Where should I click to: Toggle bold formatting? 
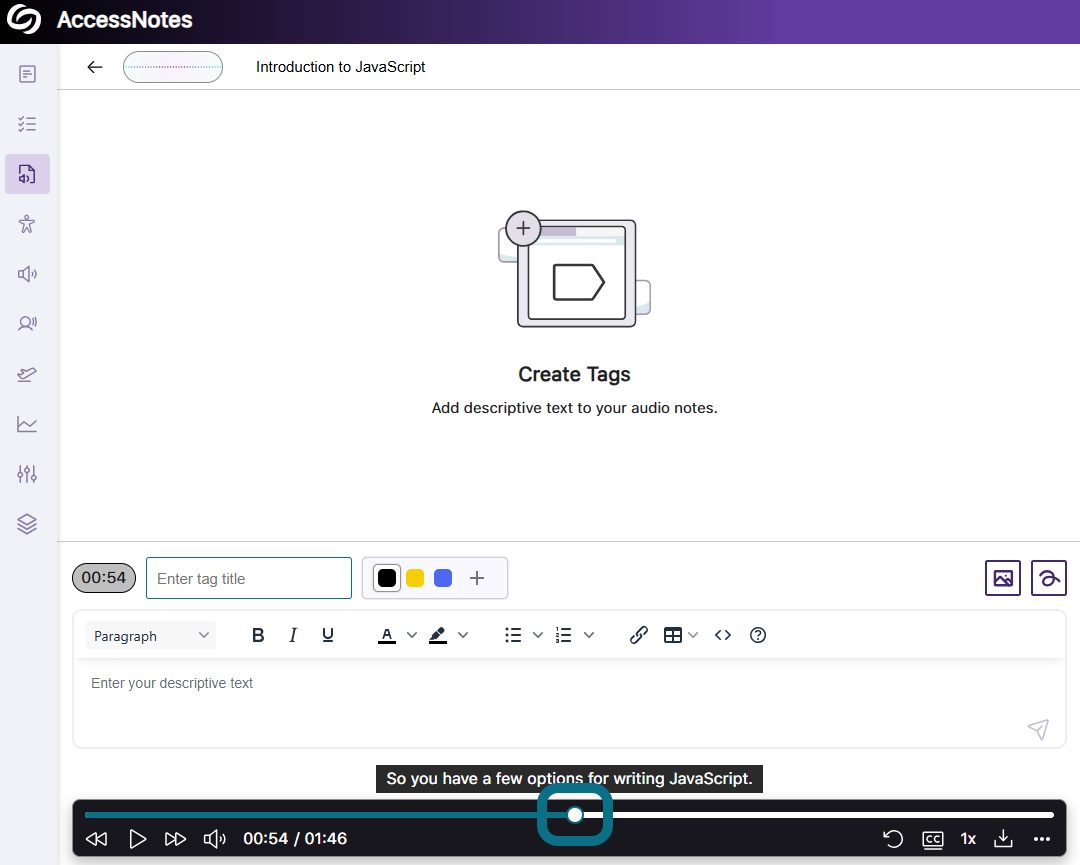(258, 635)
